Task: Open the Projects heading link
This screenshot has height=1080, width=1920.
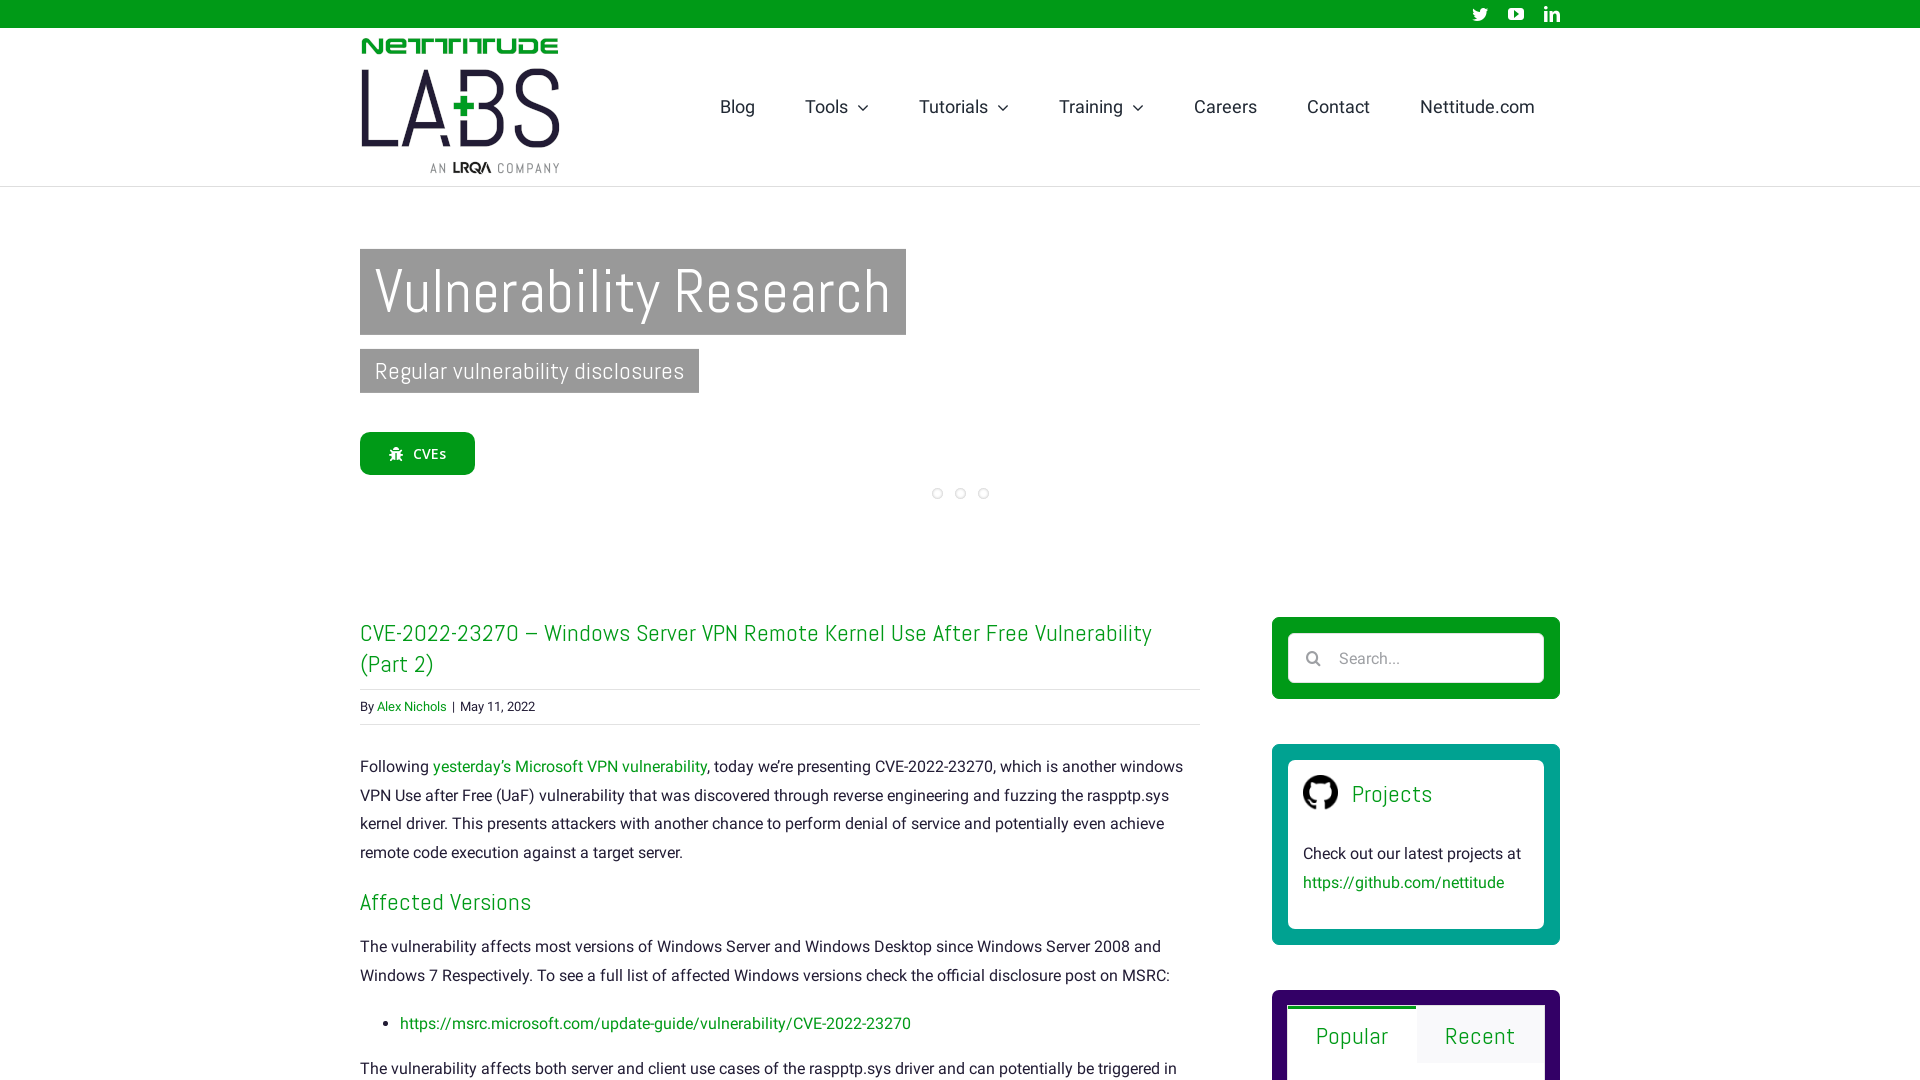Action: coord(1392,794)
